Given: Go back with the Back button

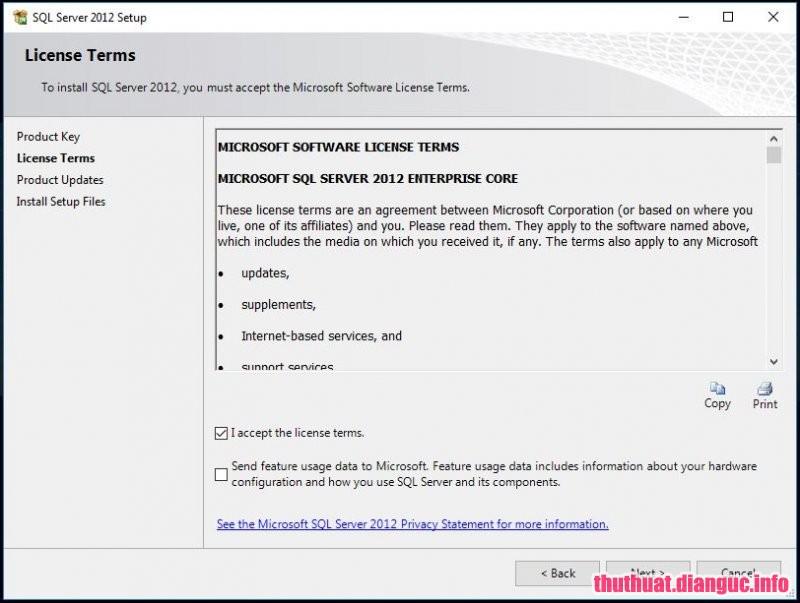Looking at the screenshot, I should tap(557, 573).
